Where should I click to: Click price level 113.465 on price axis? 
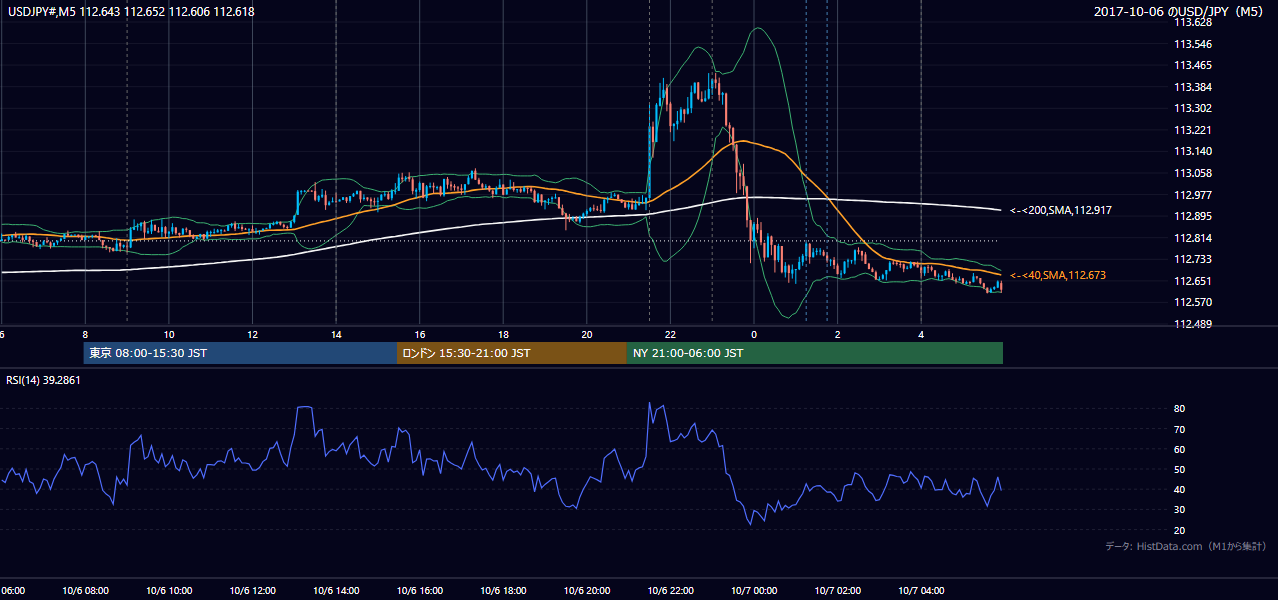(x=1193, y=65)
